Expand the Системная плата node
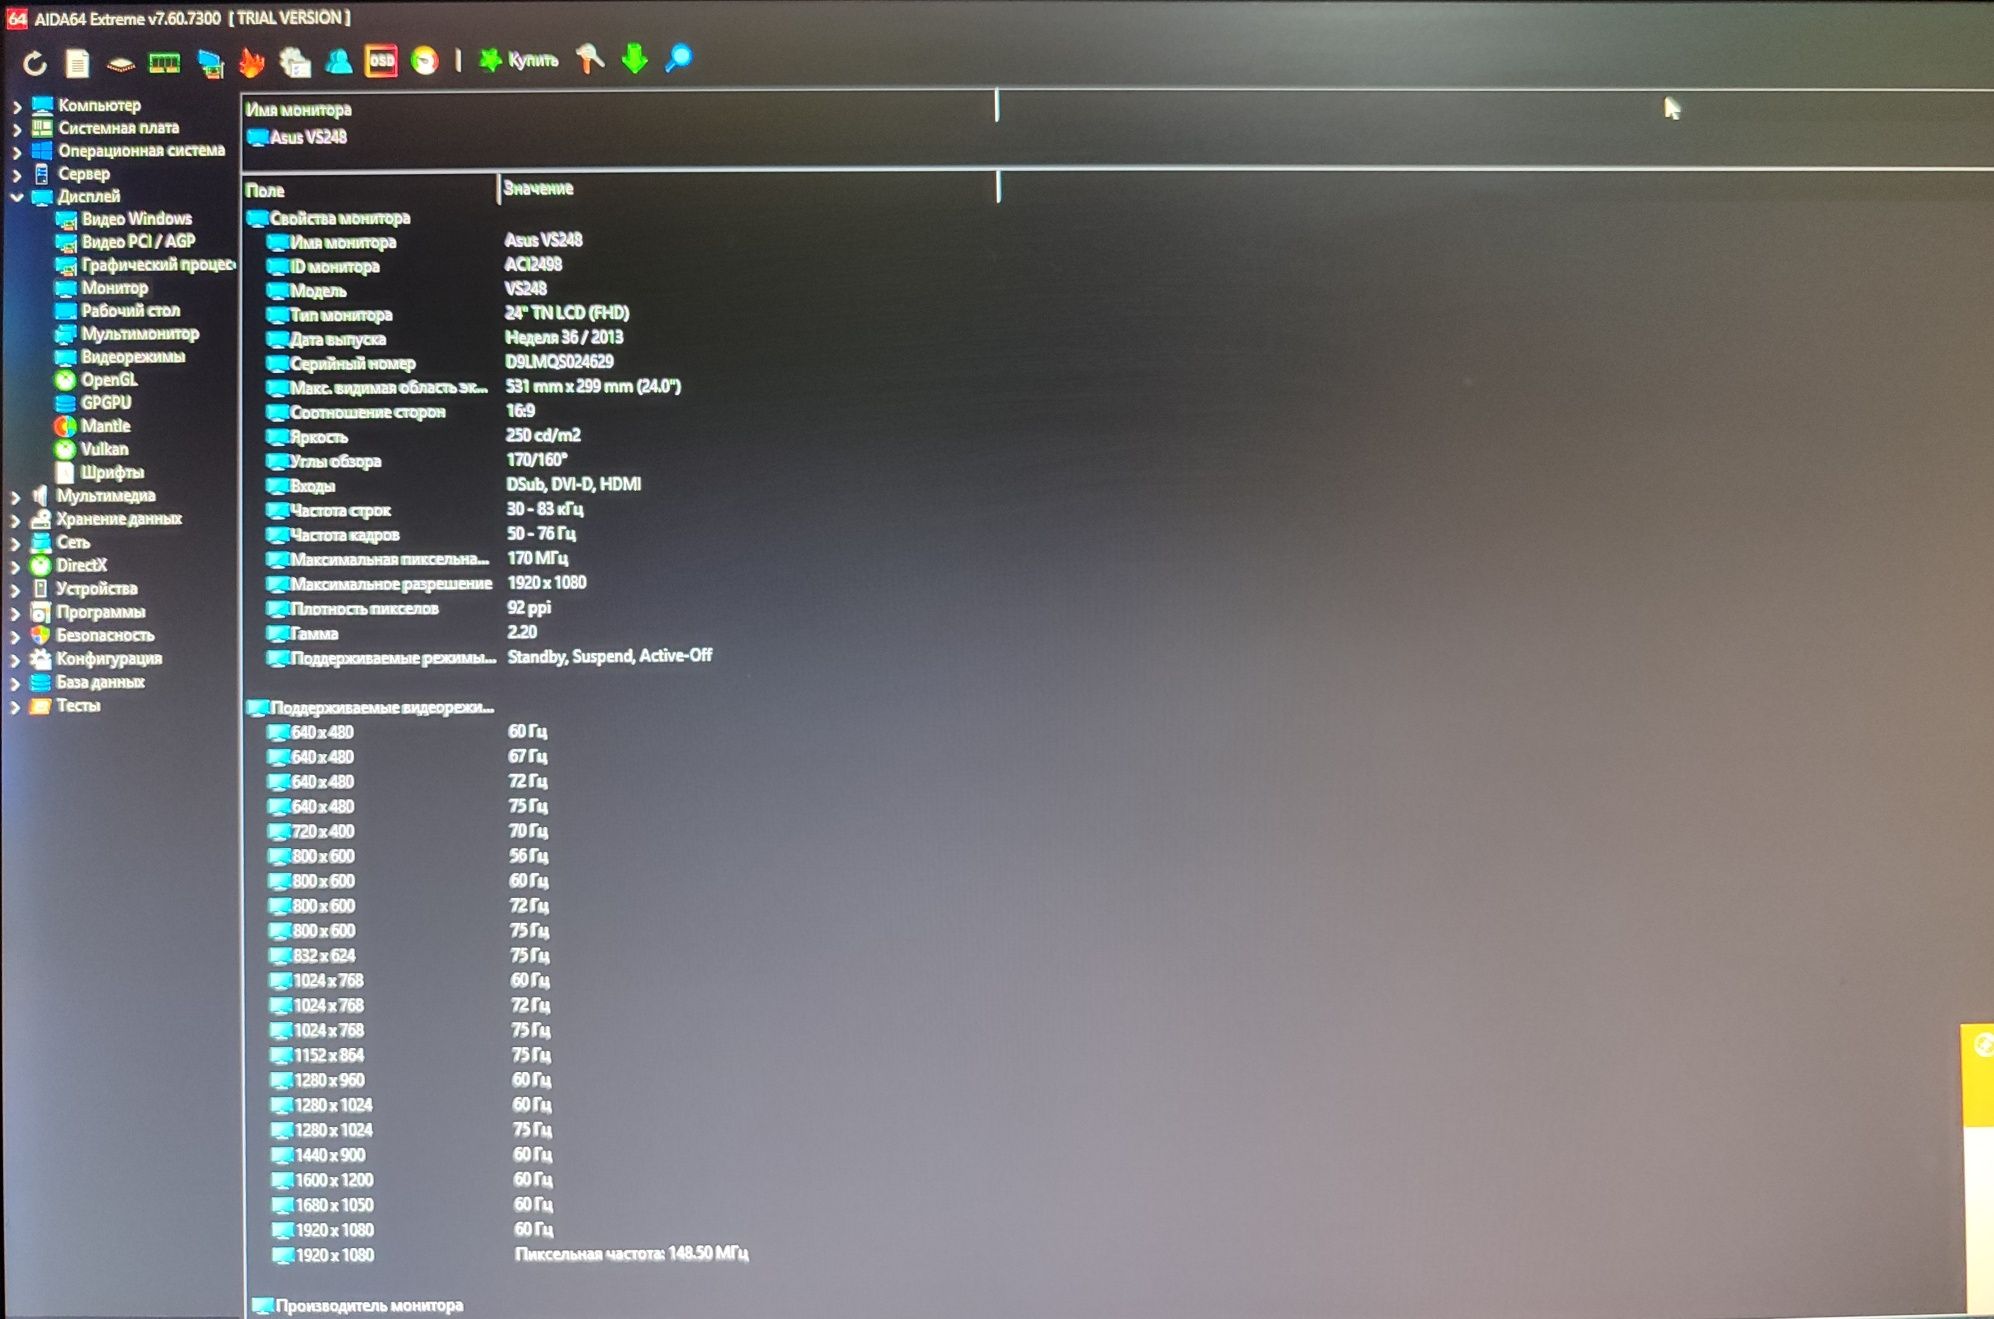The image size is (1994, 1319). coord(16,128)
